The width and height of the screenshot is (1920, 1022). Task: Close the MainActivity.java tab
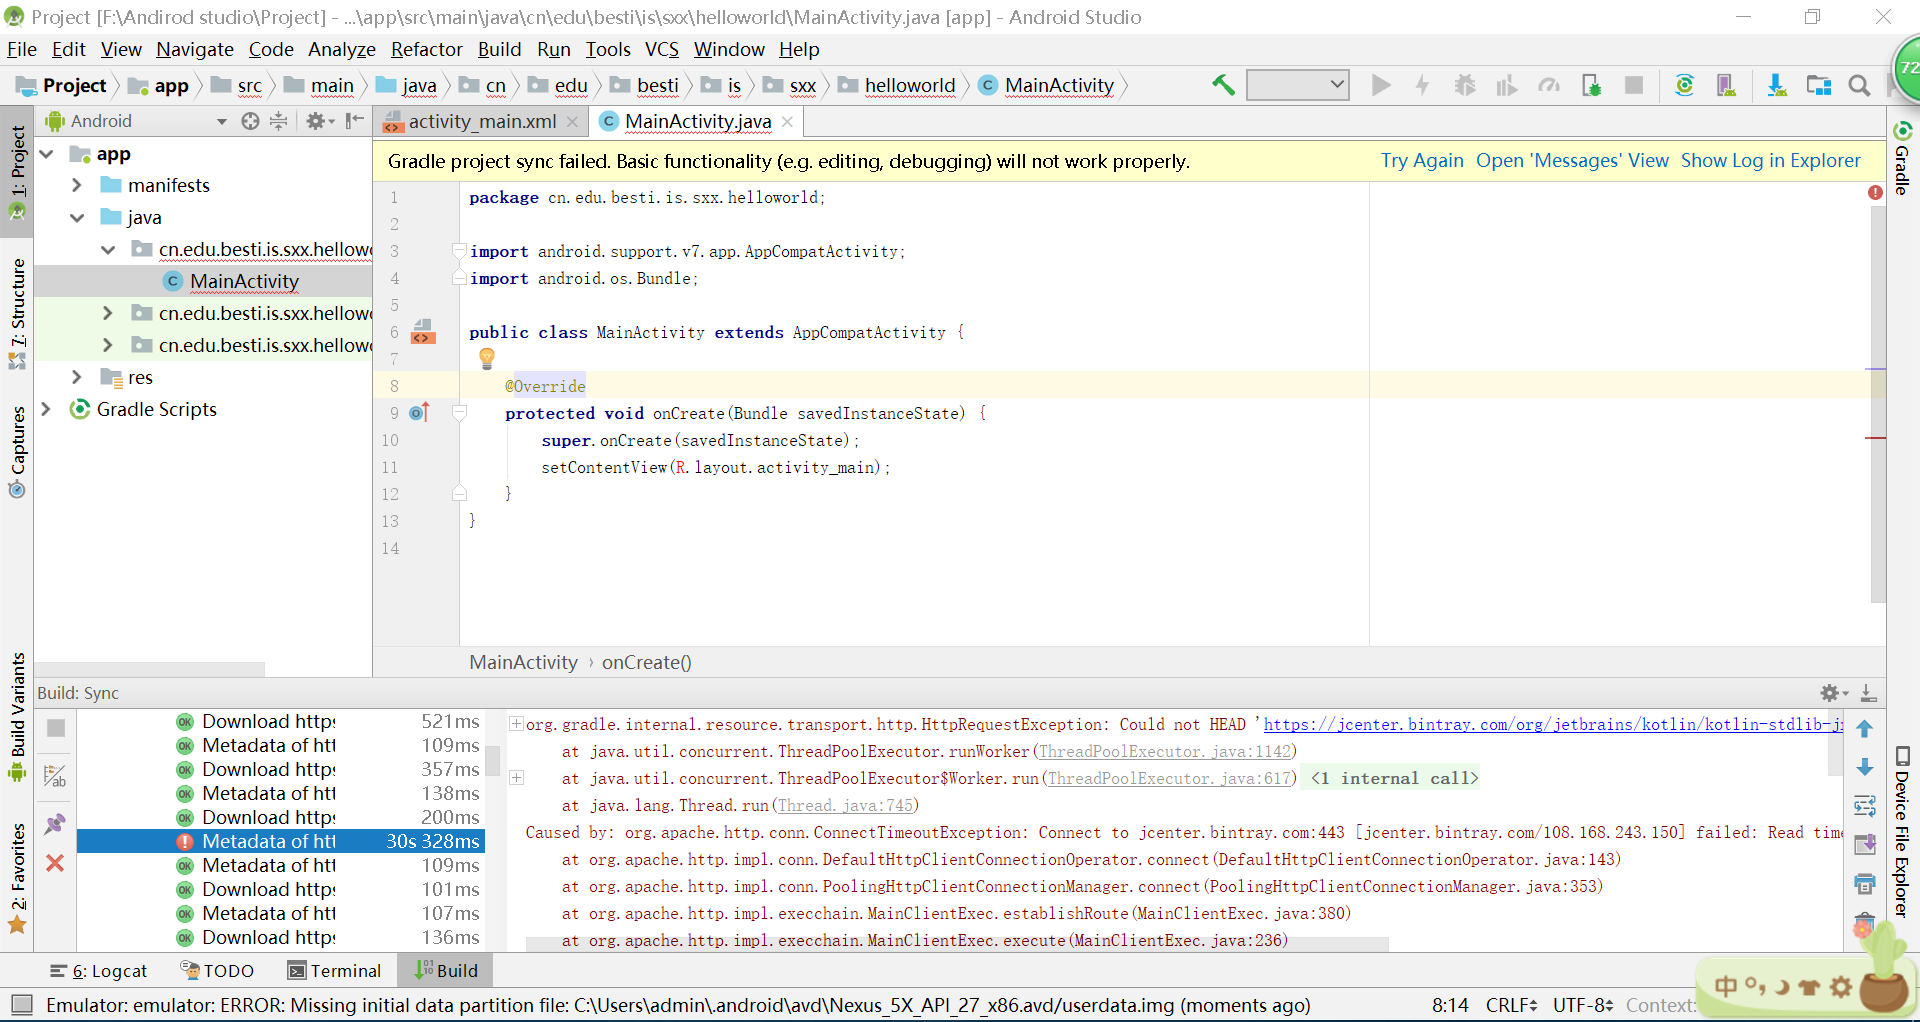click(788, 122)
